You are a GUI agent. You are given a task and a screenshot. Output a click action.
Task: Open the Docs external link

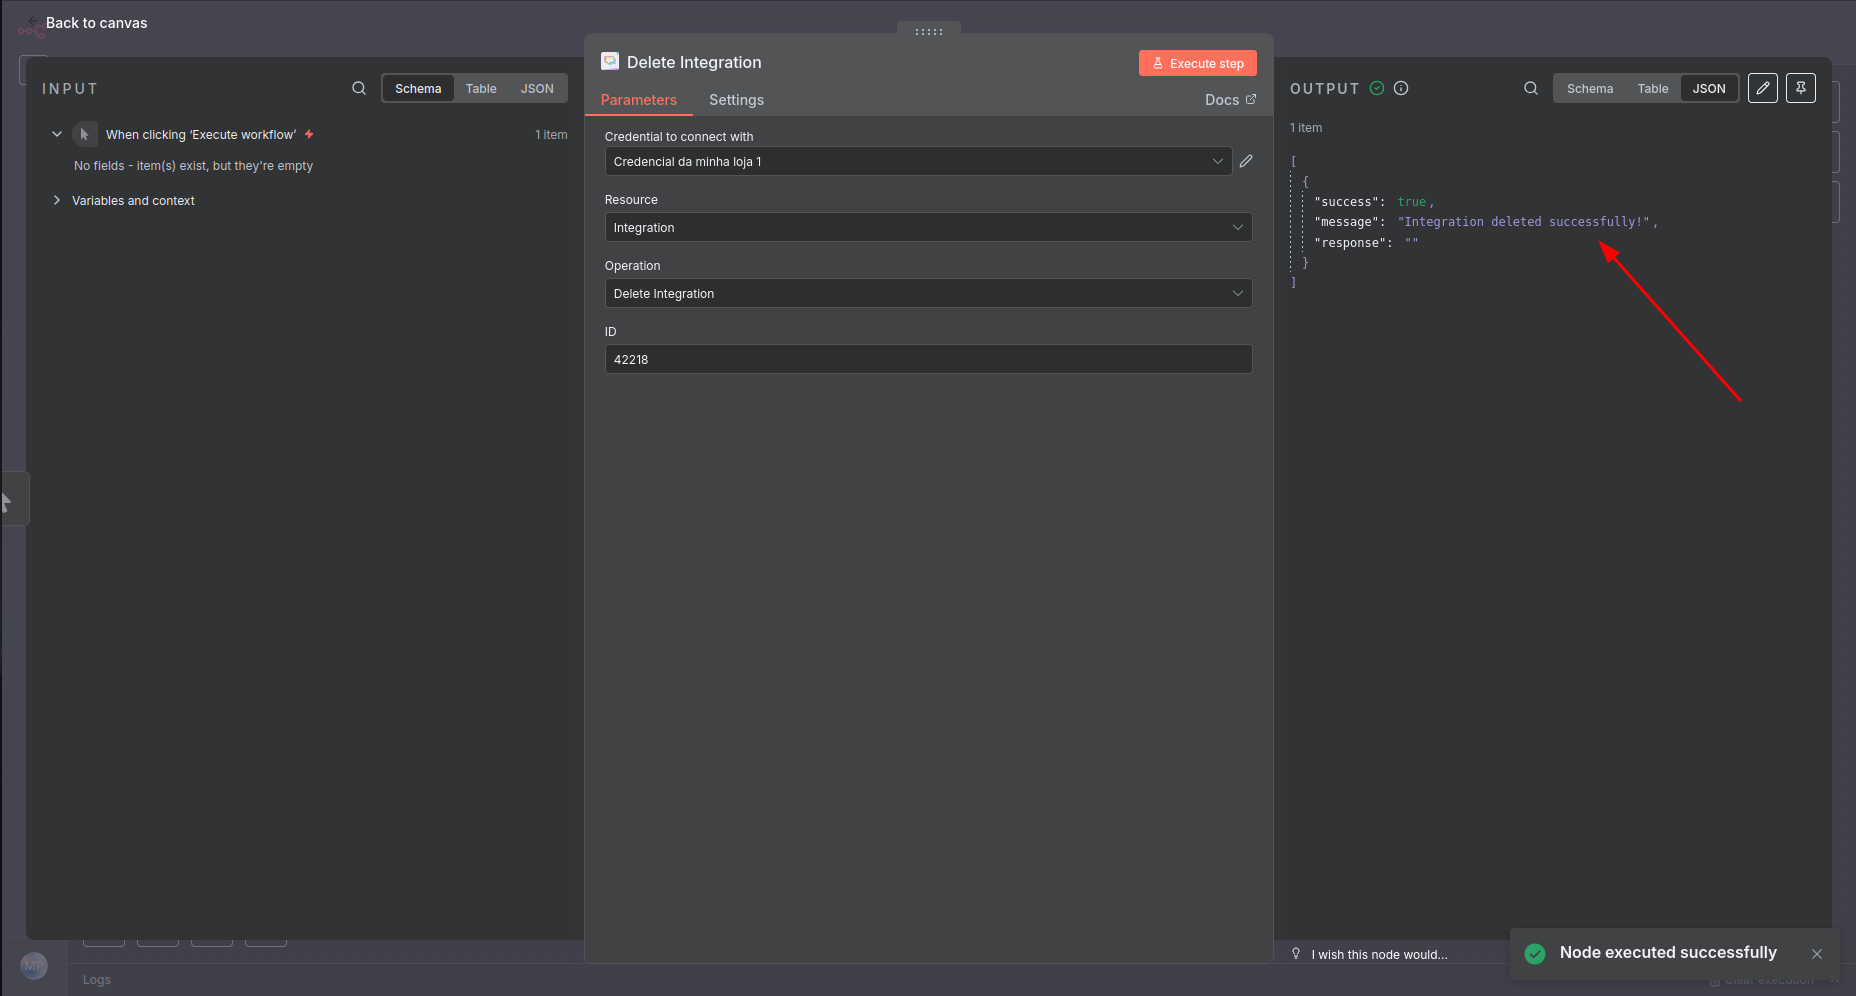click(1230, 100)
